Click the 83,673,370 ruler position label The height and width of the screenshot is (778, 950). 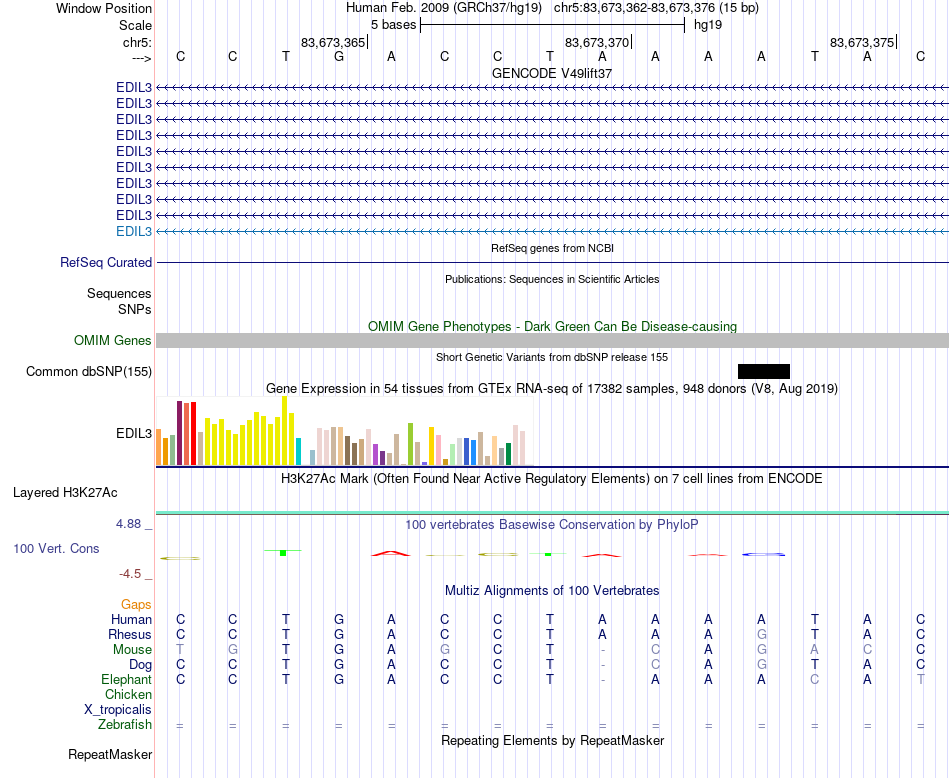pos(597,42)
